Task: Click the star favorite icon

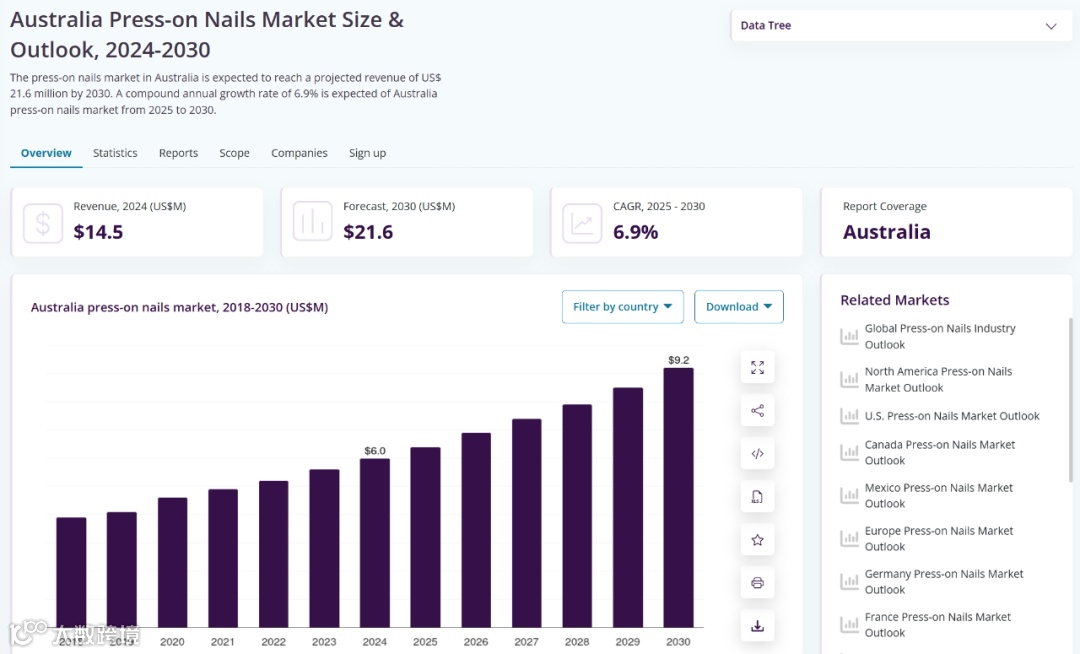Action: pos(757,540)
